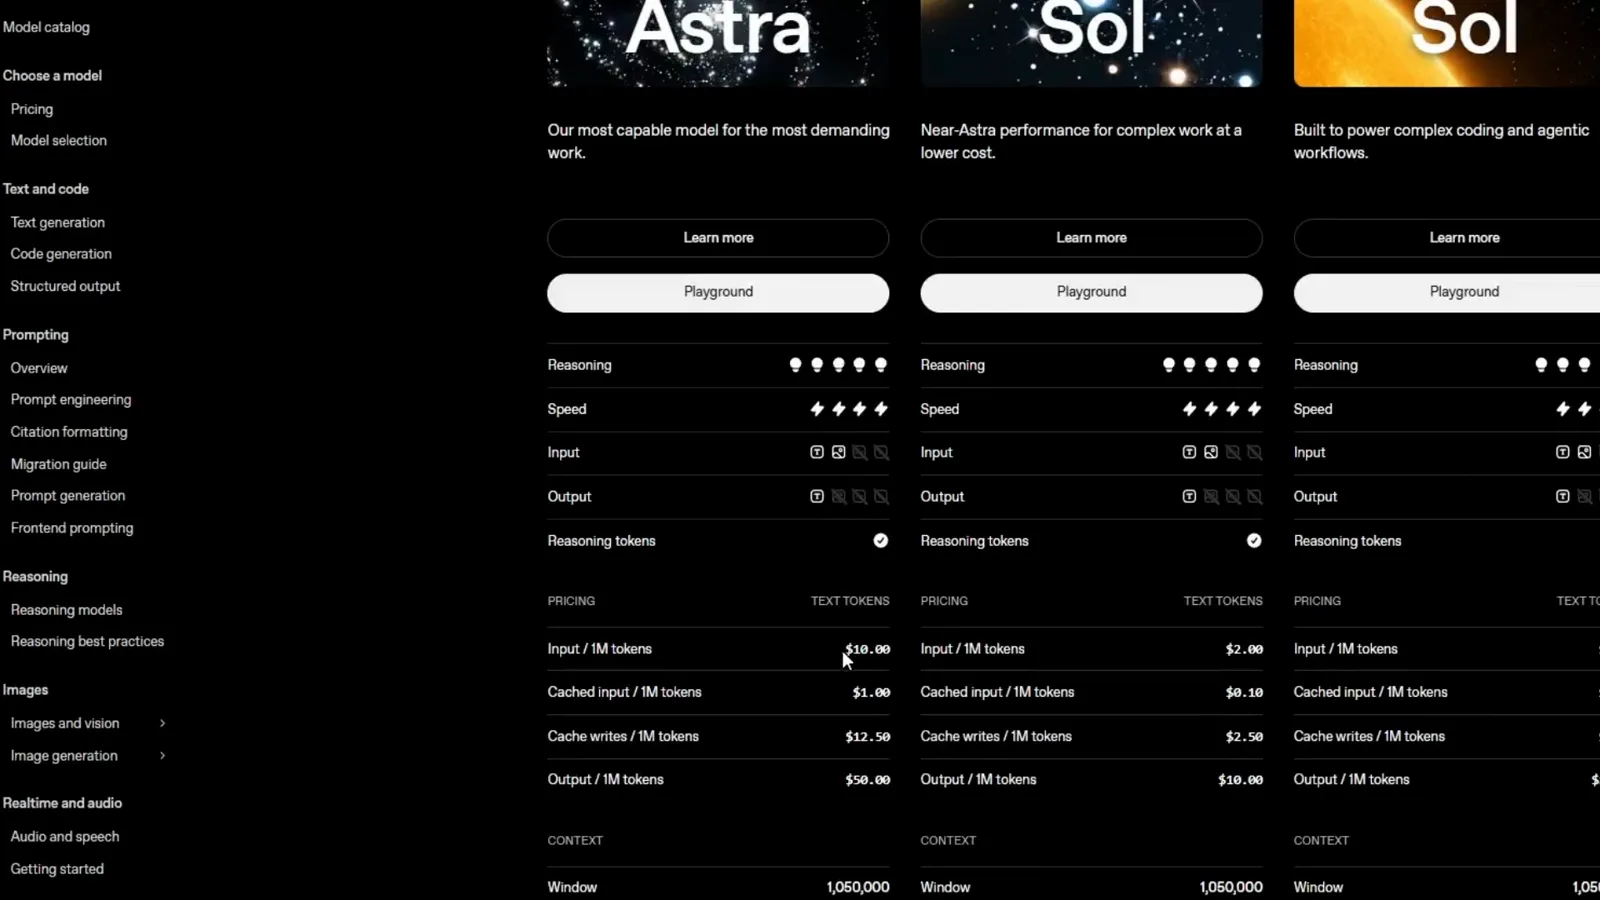The height and width of the screenshot is (900, 1600).
Task: Go to Pricing in sidebar
Action: (x=32, y=109)
